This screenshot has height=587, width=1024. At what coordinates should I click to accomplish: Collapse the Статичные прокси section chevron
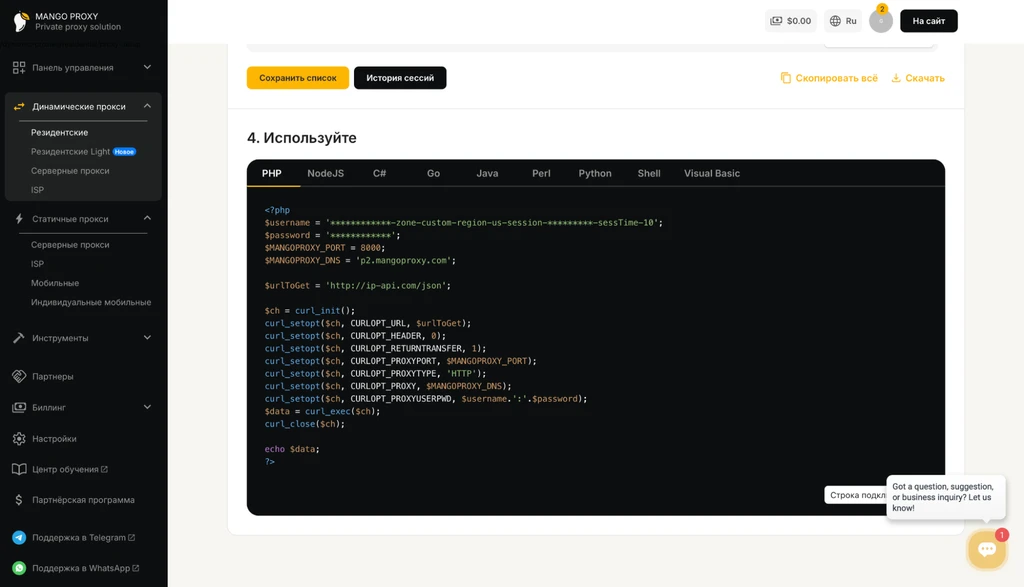[147, 218]
